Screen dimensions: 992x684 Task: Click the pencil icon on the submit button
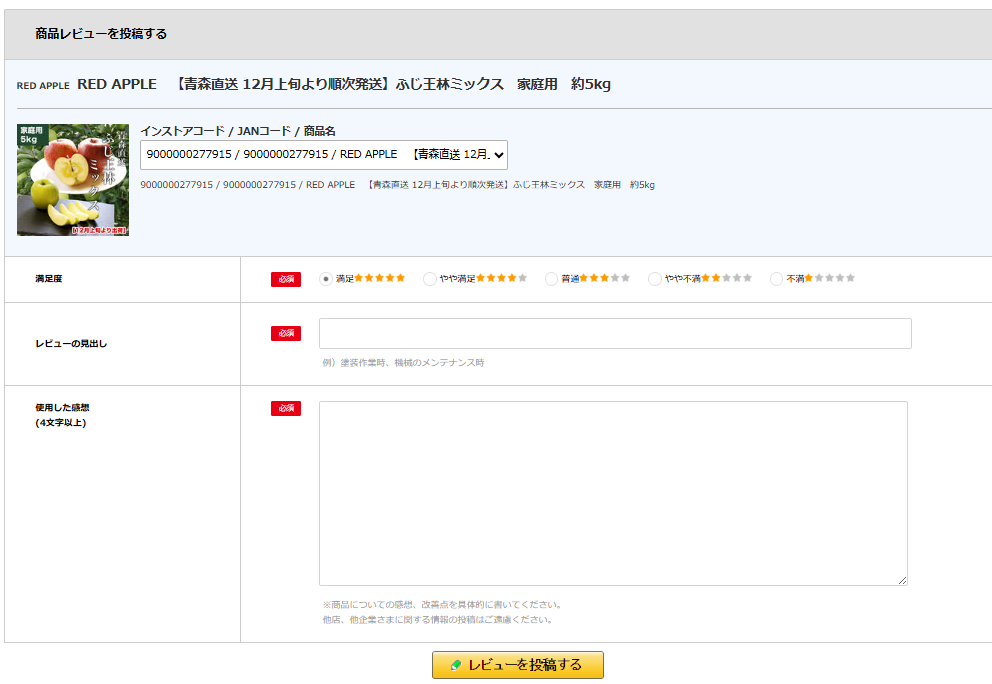click(x=456, y=665)
